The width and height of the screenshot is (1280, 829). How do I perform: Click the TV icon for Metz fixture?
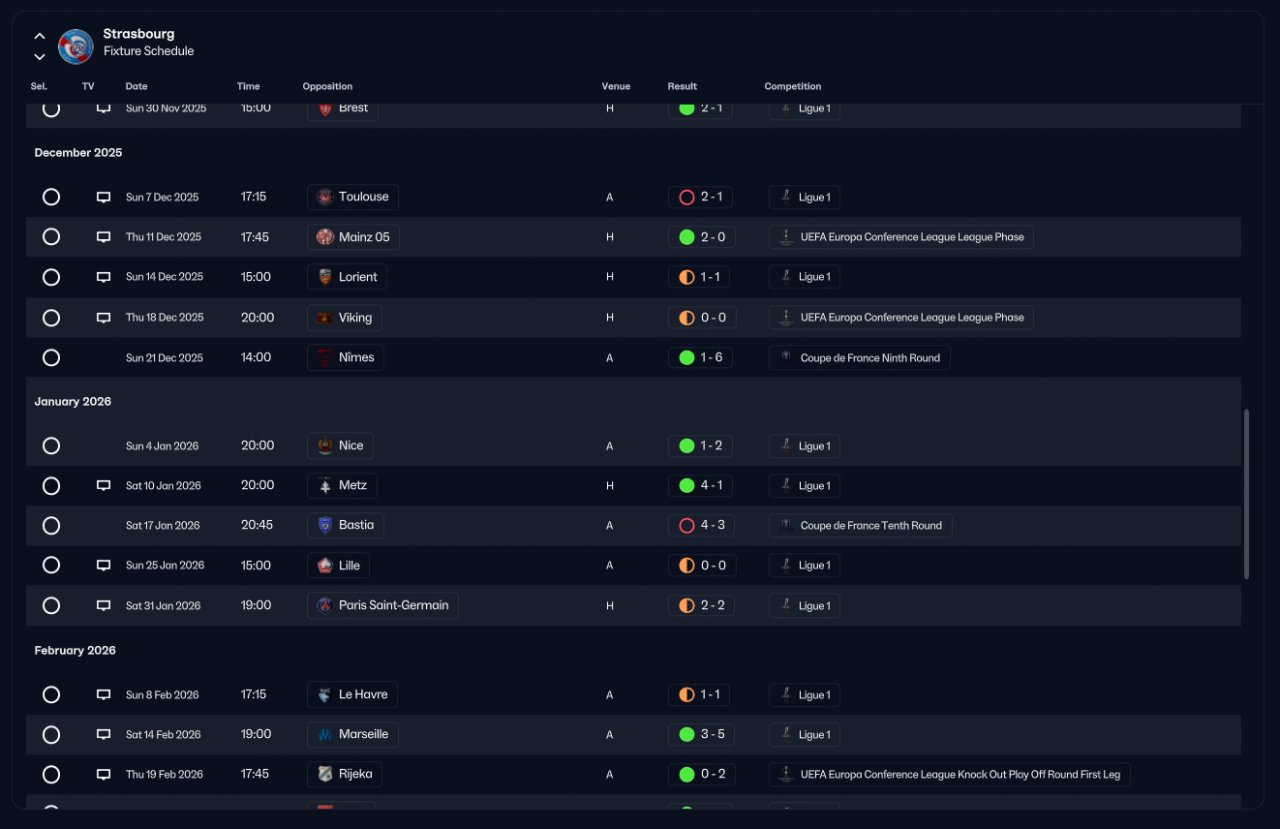[x=103, y=486]
